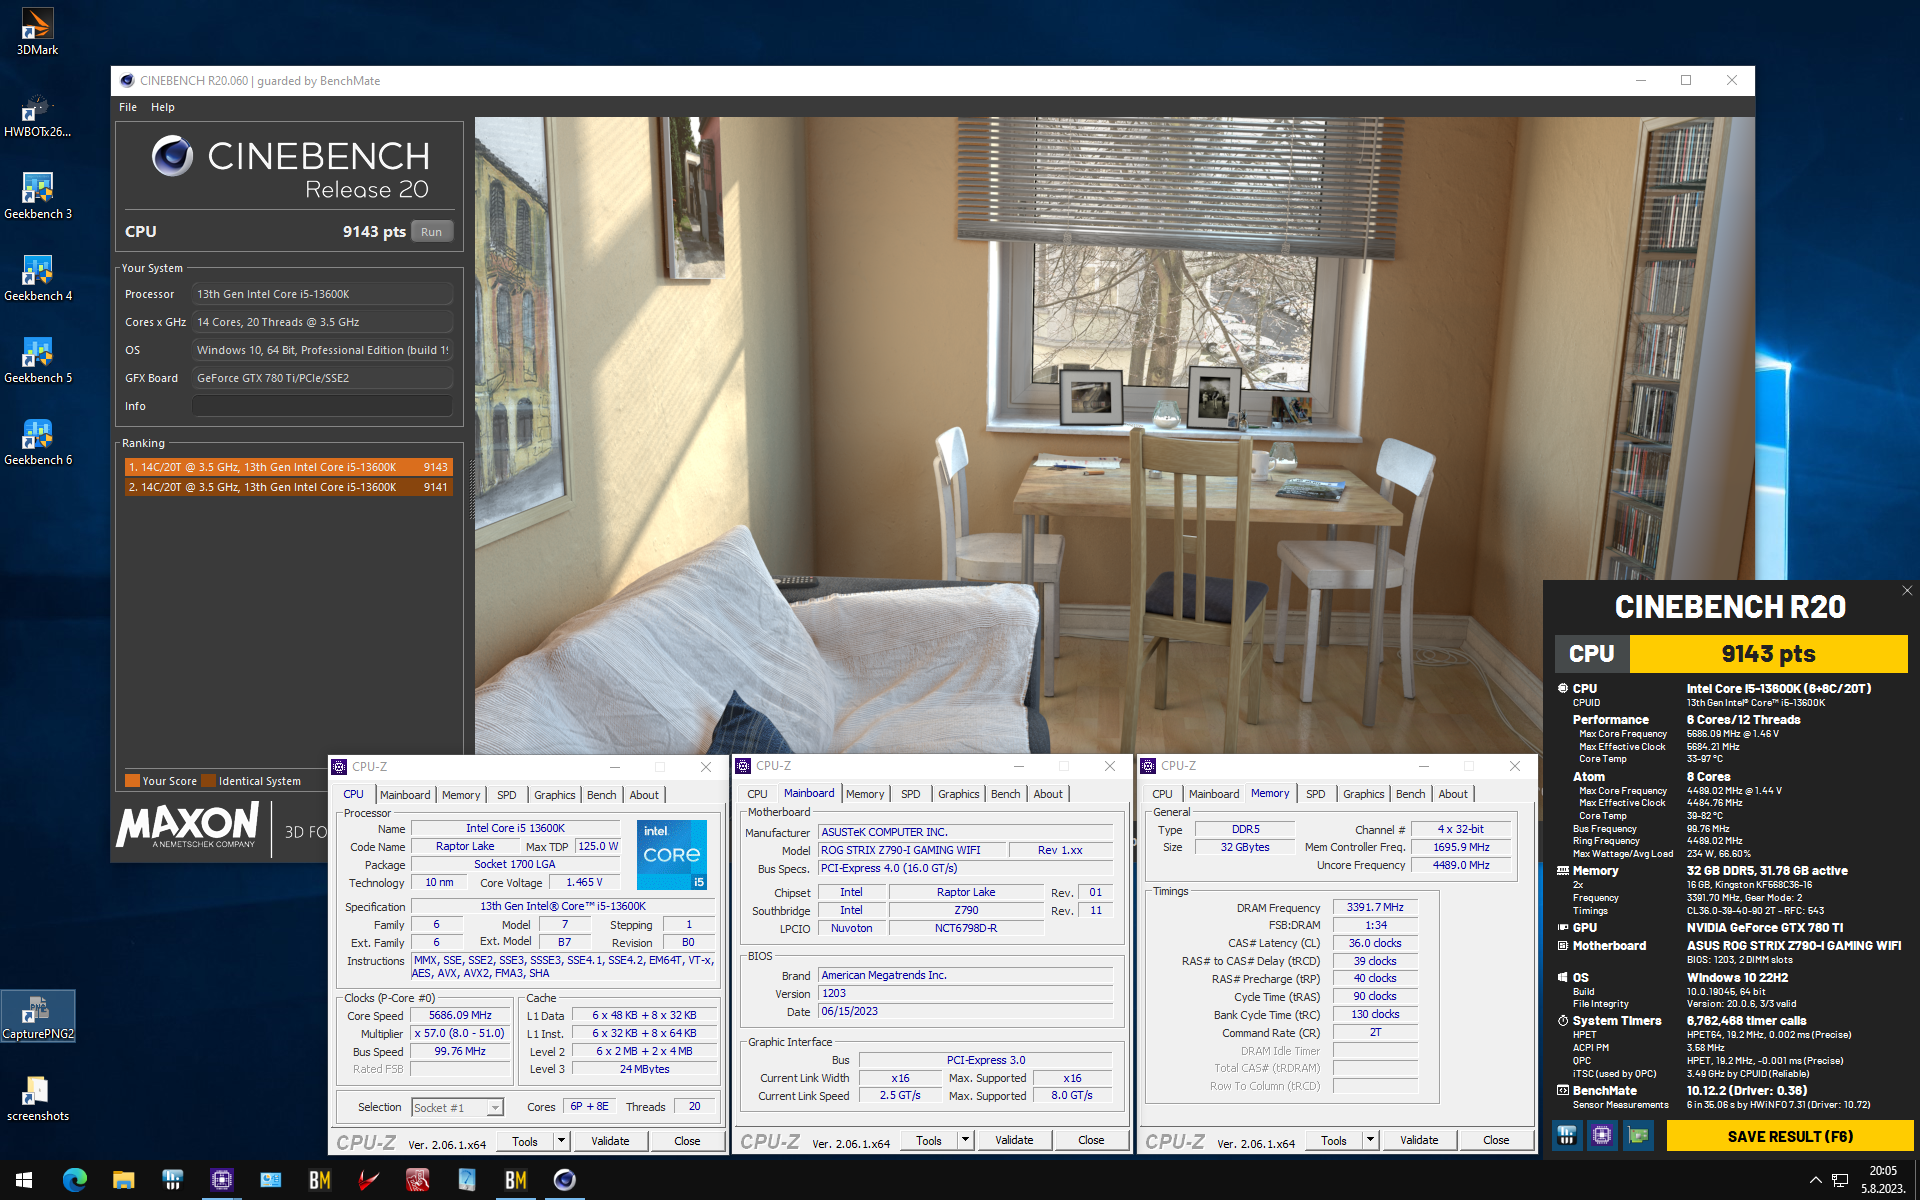
Task: Open the screenshots desktop file
Action: coord(37,1098)
